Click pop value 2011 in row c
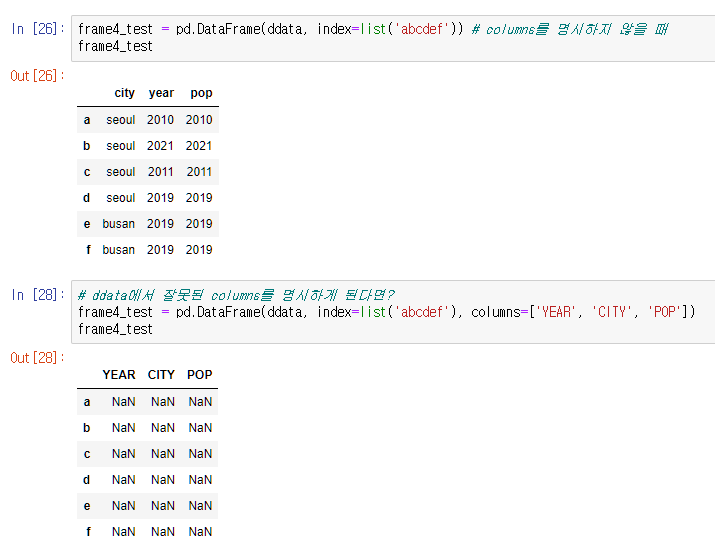This screenshot has height=546, width=715. pyautogui.click(x=199, y=172)
